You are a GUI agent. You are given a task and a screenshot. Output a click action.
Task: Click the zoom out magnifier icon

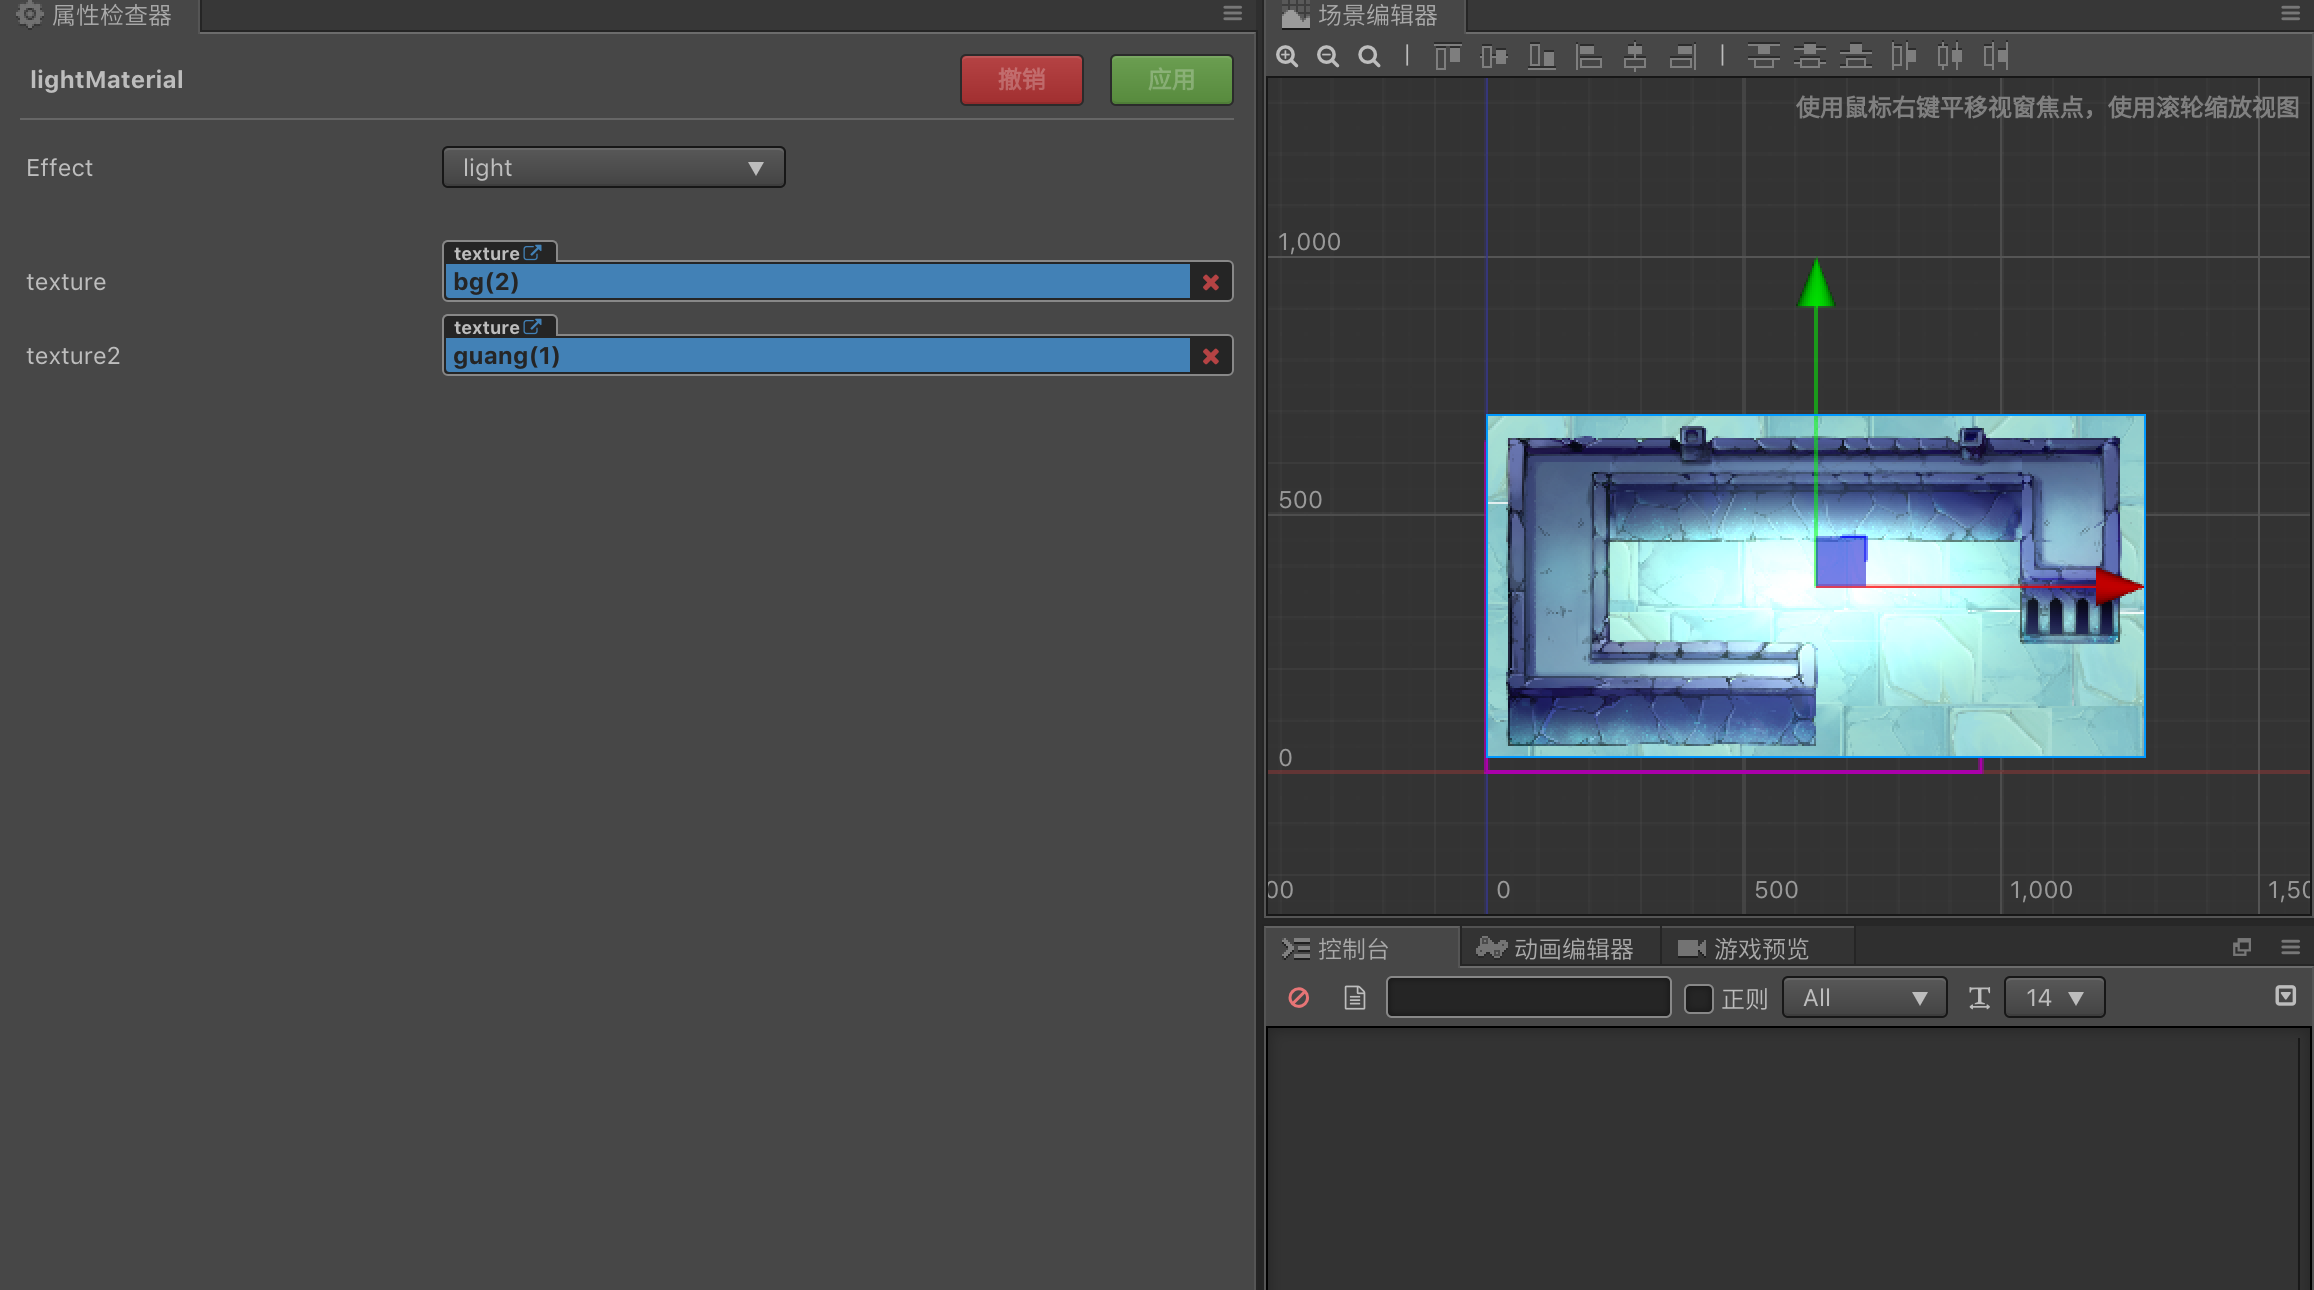point(1328,56)
